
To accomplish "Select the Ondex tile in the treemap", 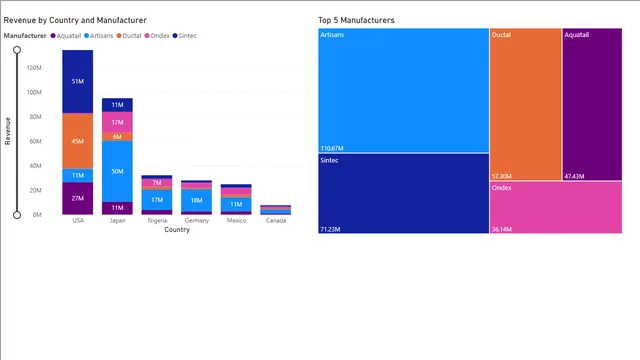I will pyautogui.click(x=556, y=207).
